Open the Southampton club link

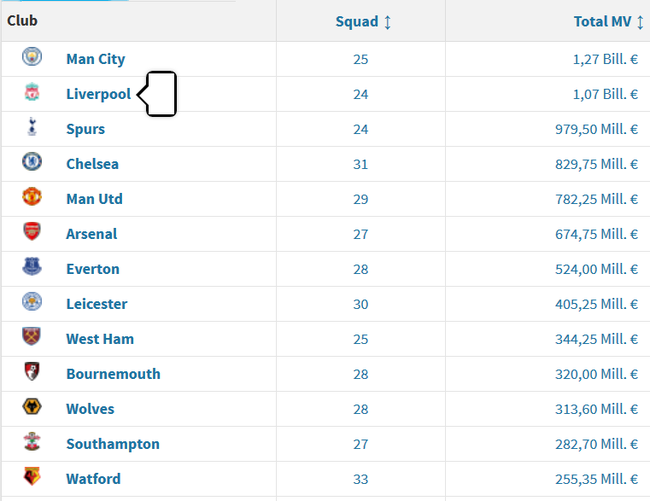coord(113,444)
